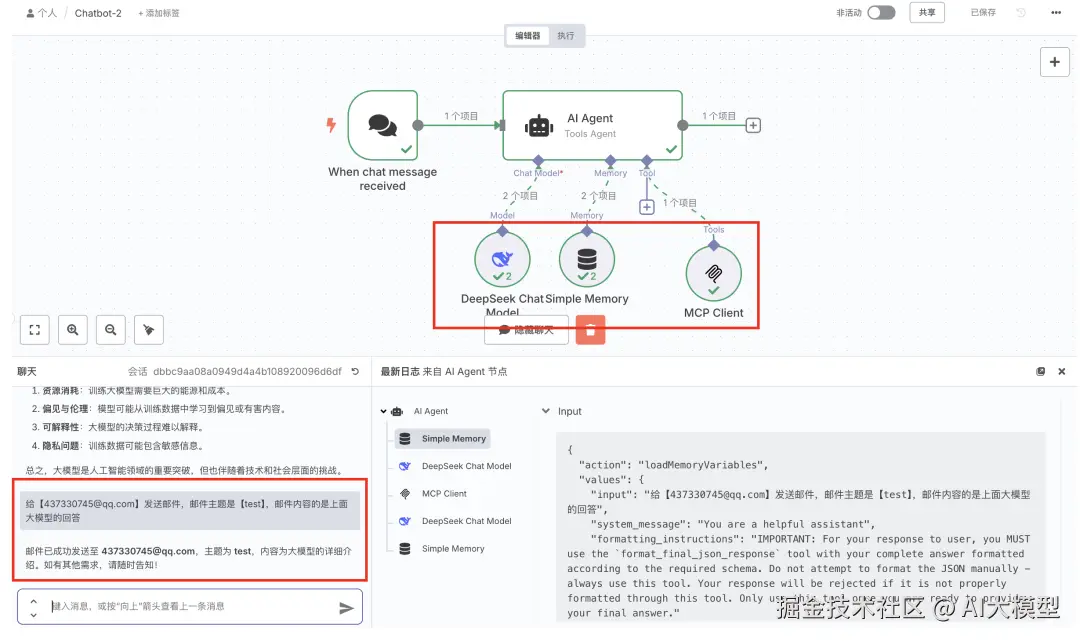
Task: Click the reply 邮件已成功发送至 in chat
Action: [x=189, y=558]
